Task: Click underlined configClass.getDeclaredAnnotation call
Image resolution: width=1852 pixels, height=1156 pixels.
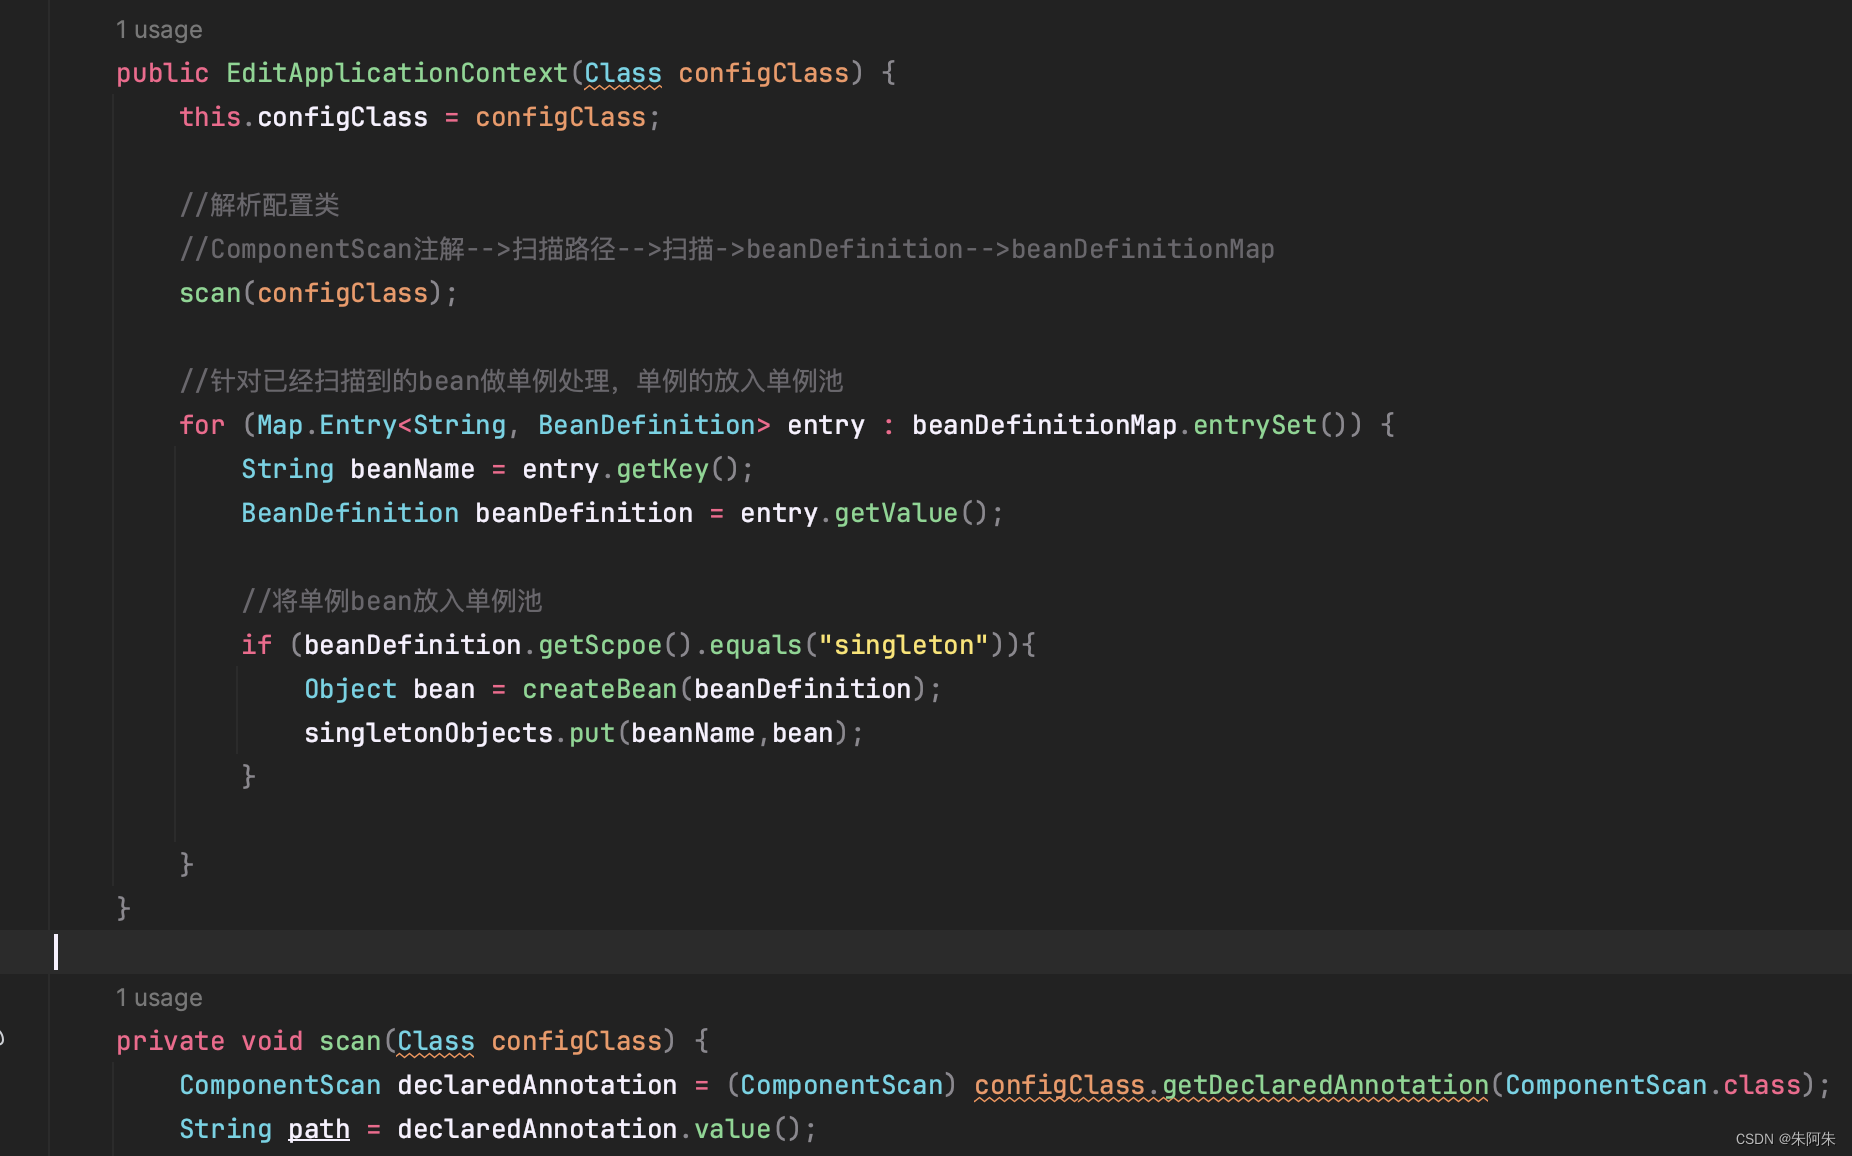Action: [1231, 1085]
